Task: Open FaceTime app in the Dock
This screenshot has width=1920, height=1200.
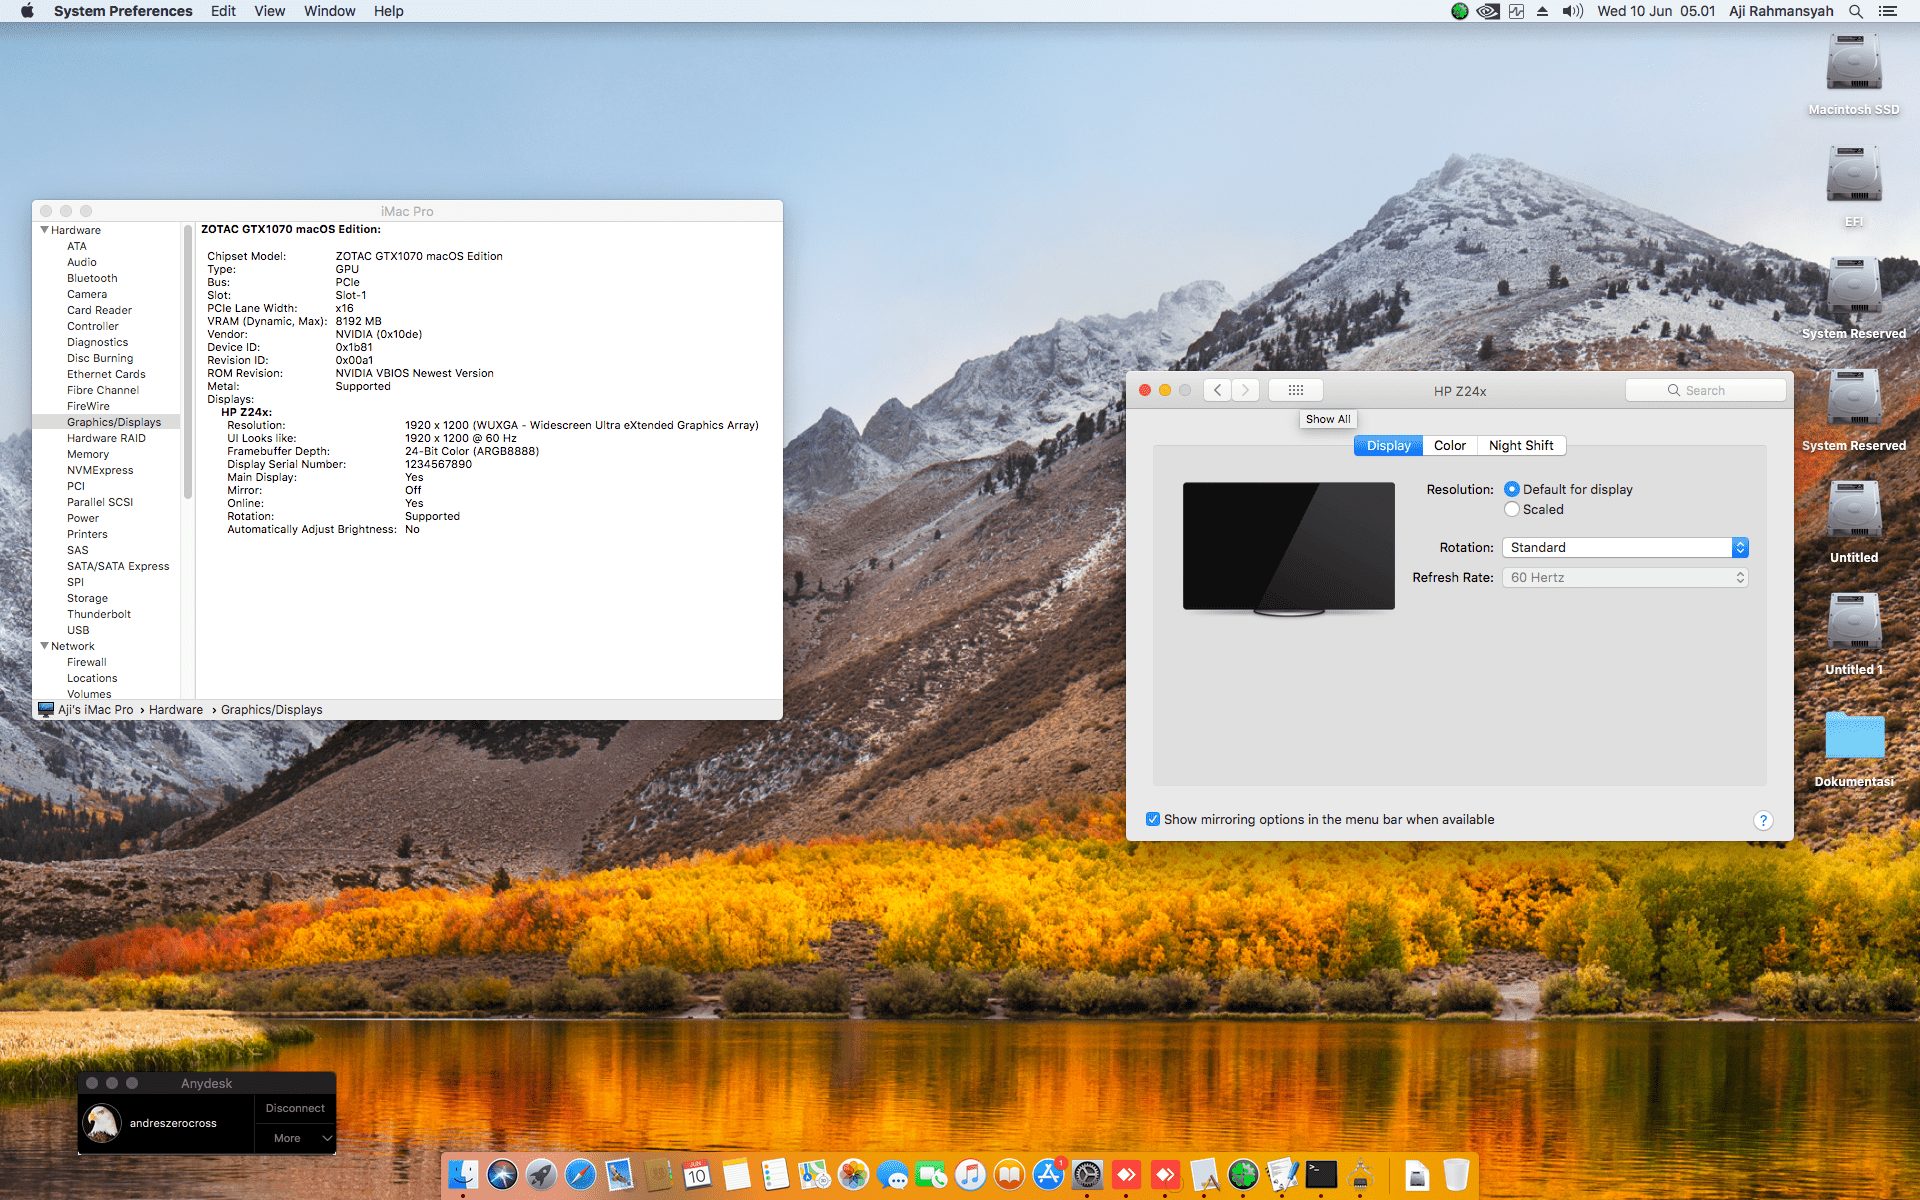Action: point(931,1174)
